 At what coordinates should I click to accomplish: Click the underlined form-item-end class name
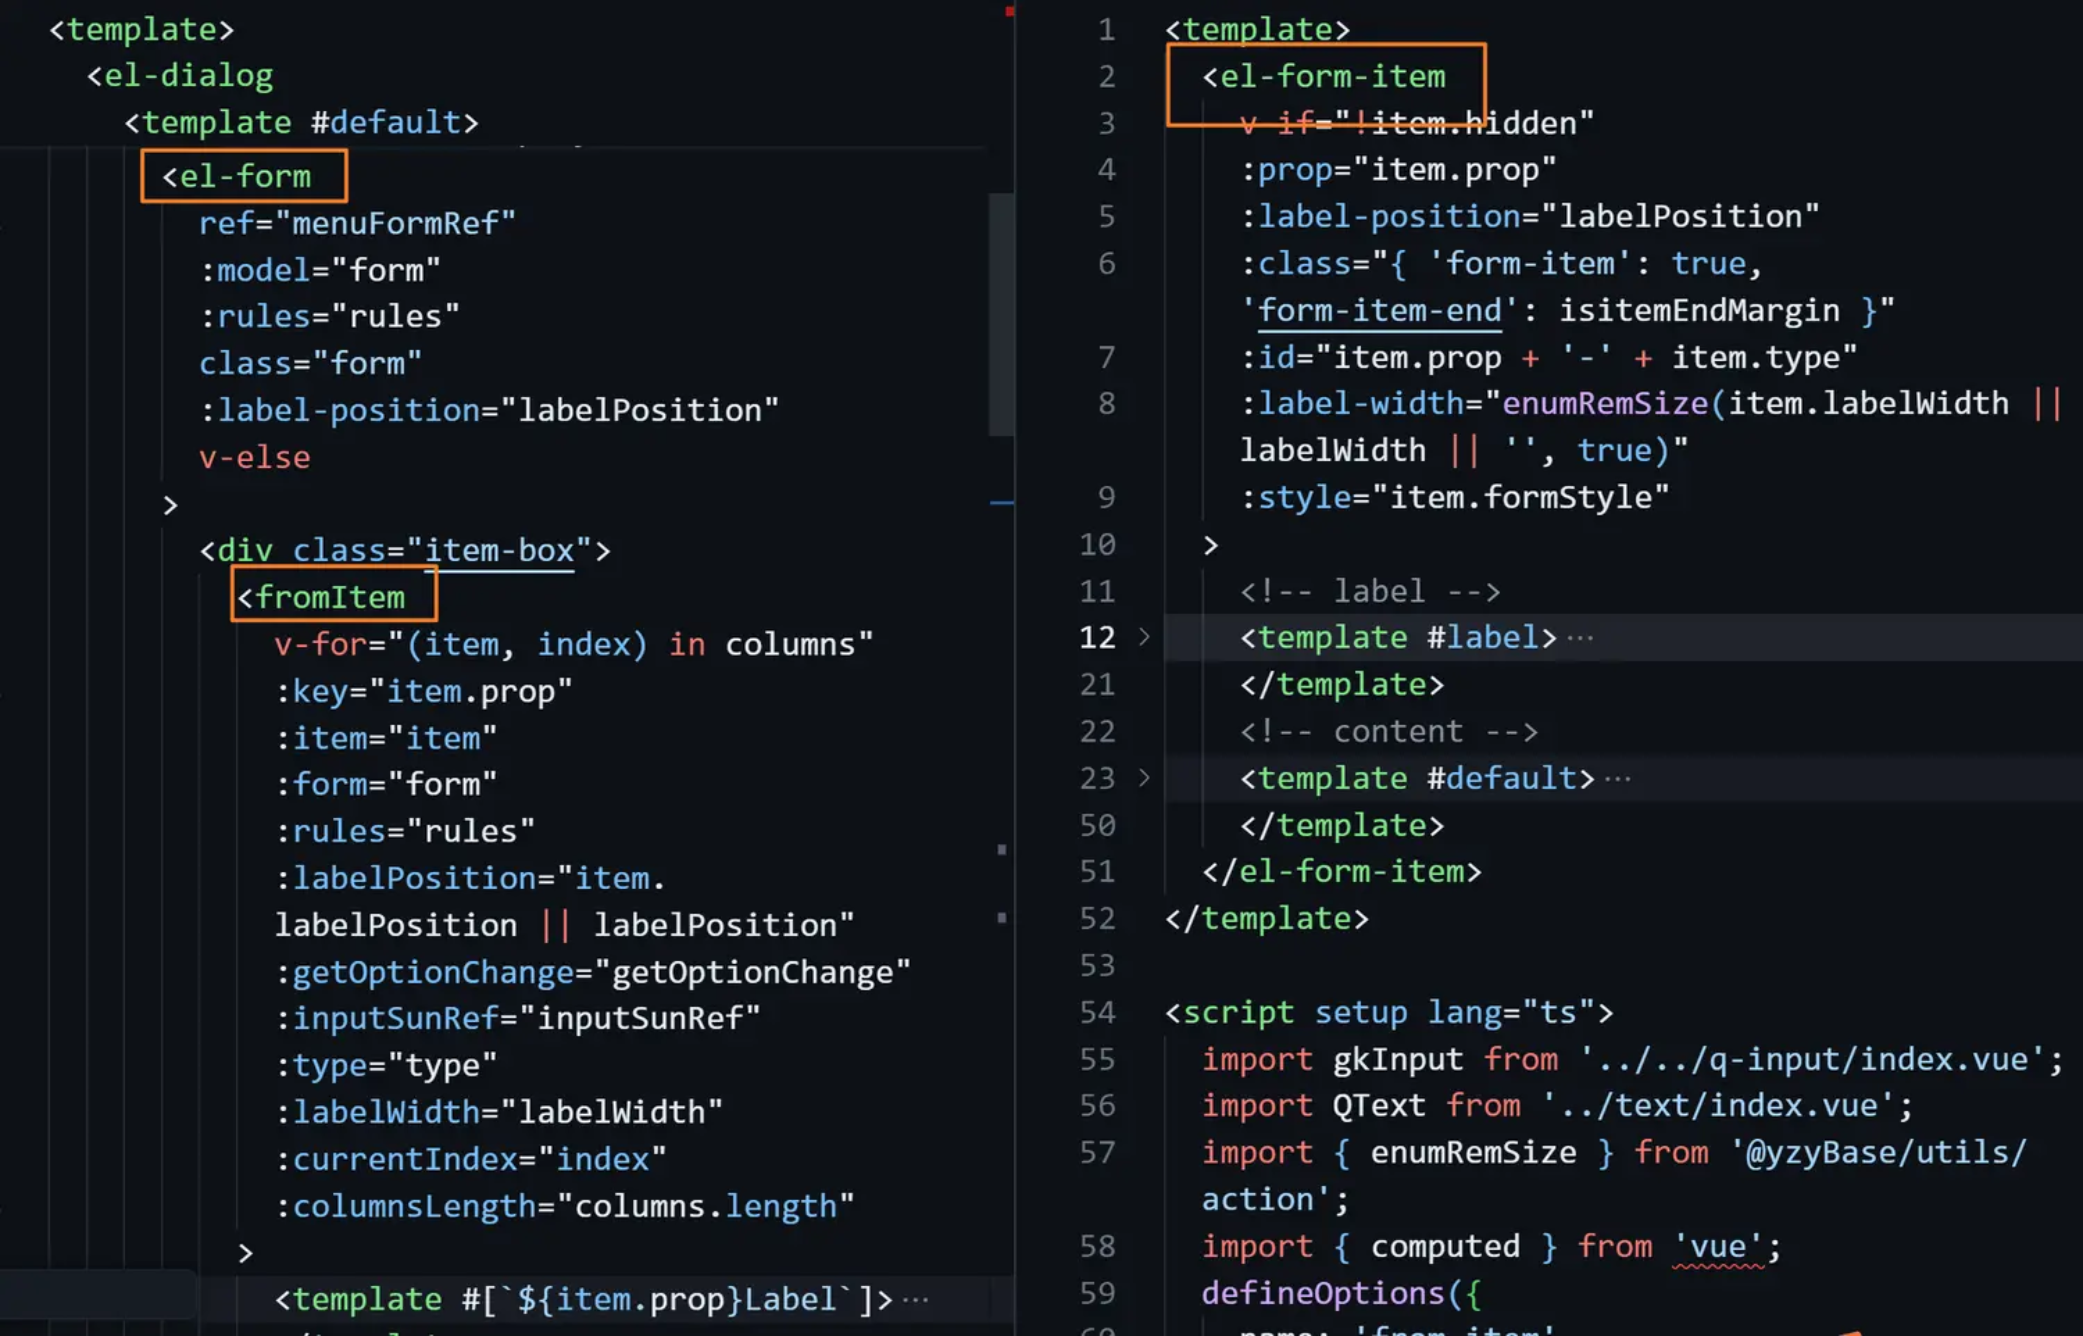pyautogui.click(x=1379, y=310)
